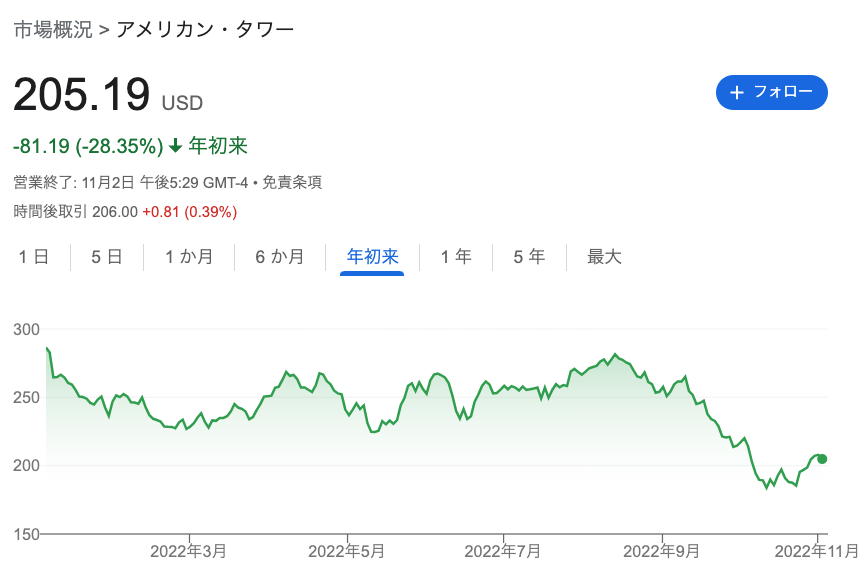866x573 pixels.
Task: Click the 2022年5月 axis marker
Action: [x=346, y=551]
